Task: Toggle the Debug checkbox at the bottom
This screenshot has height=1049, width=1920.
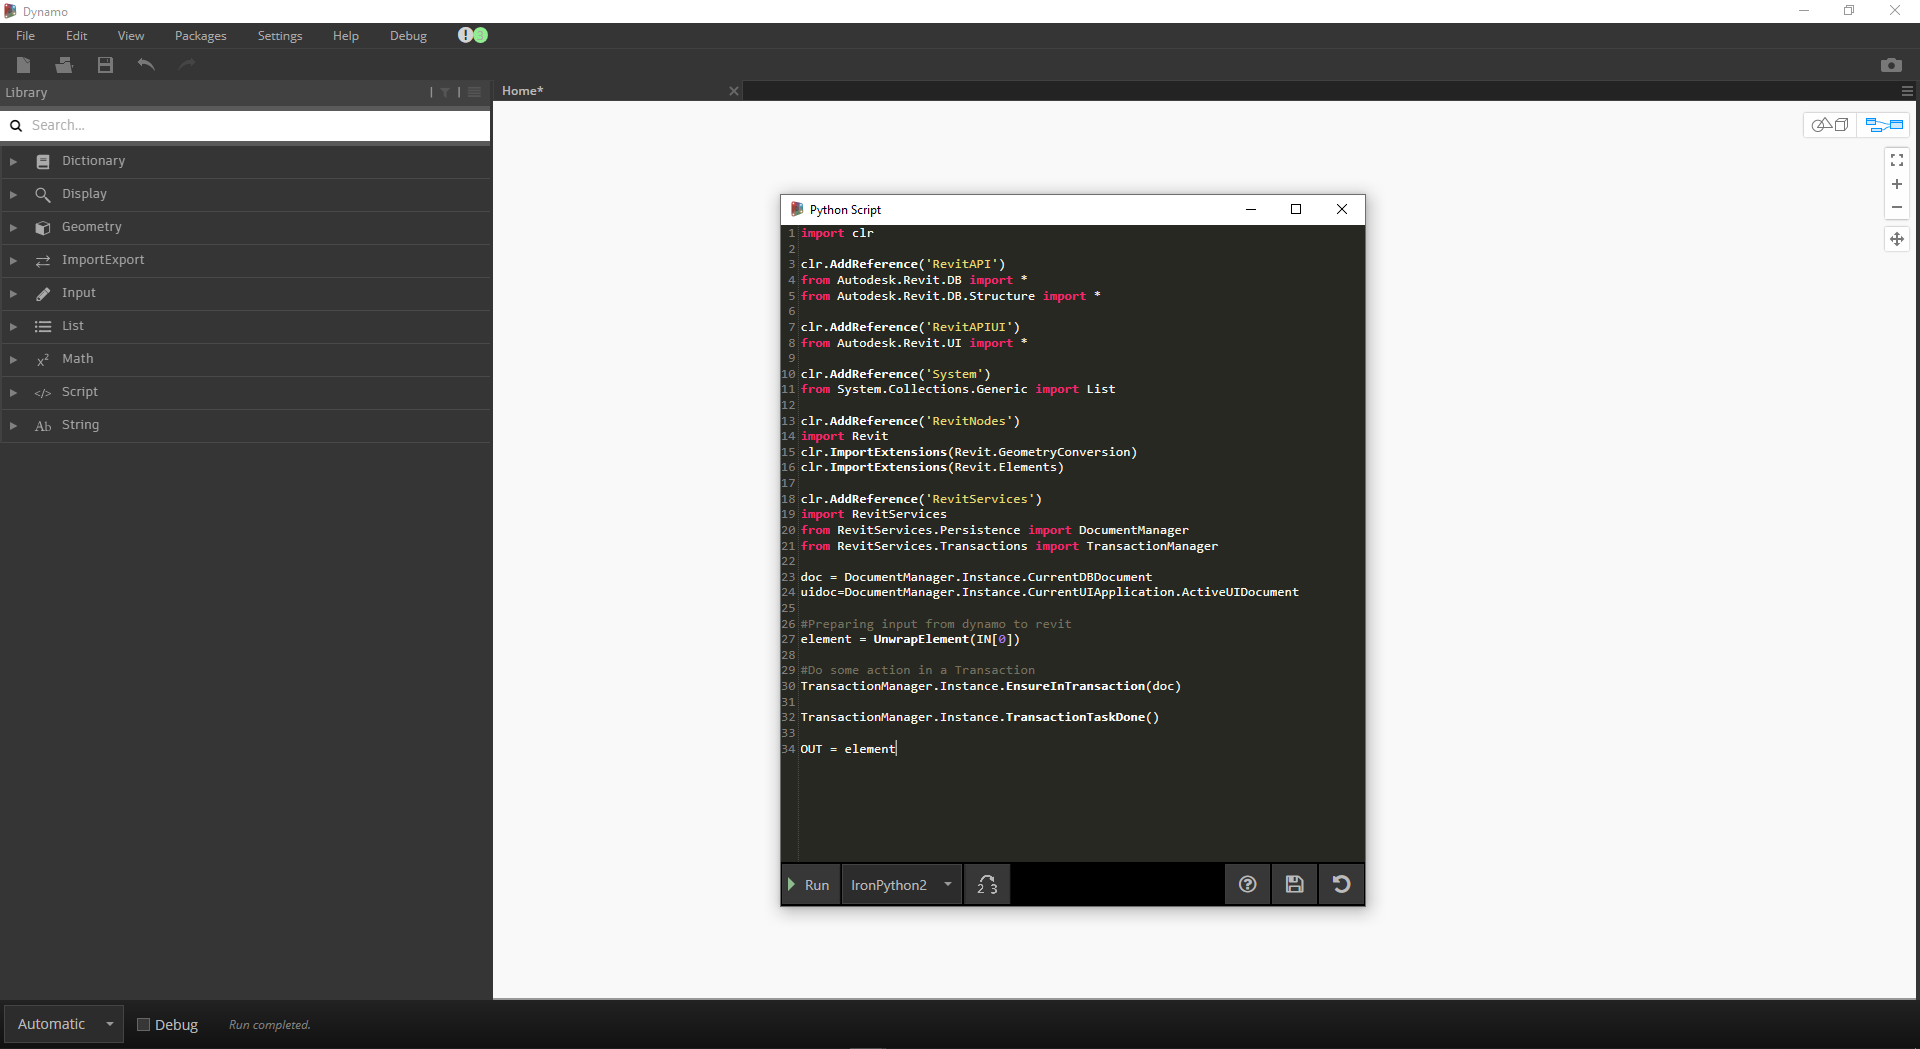Action: coord(143,1024)
